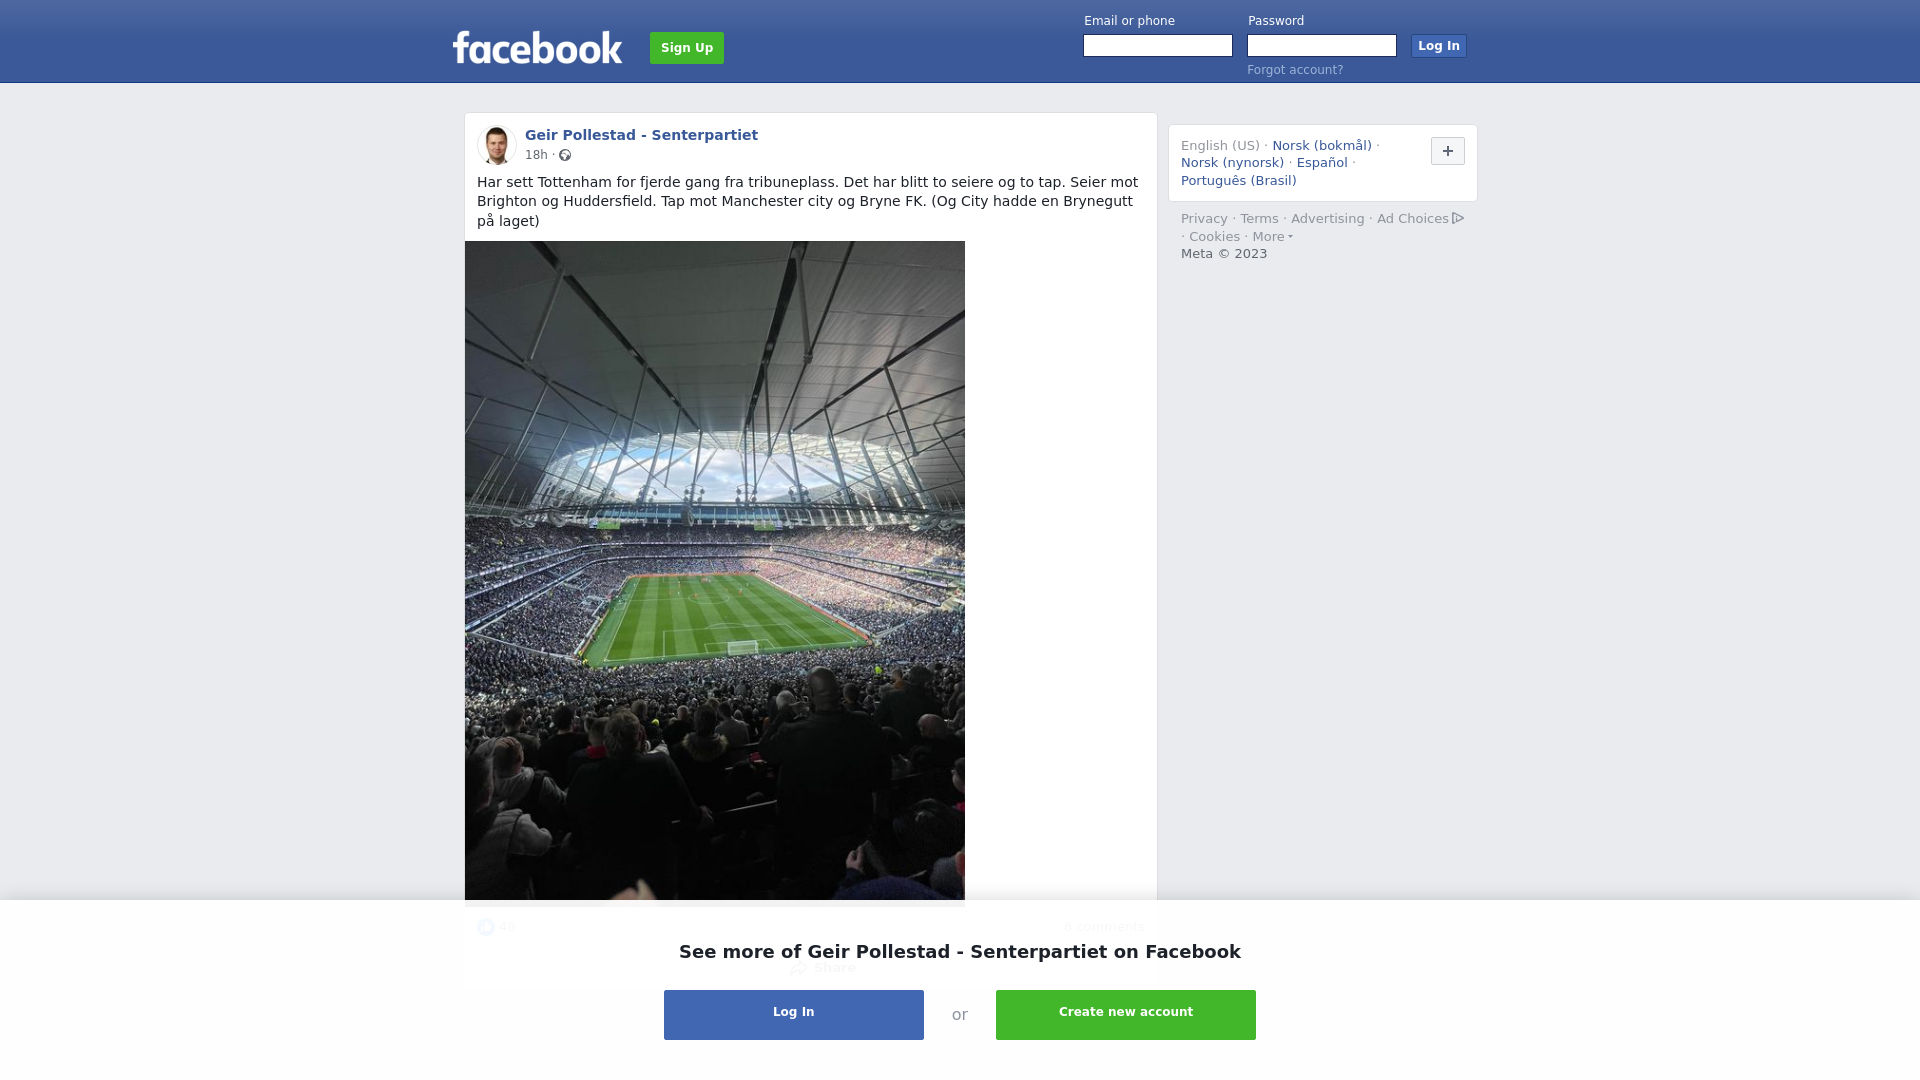This screenshot has width=1920, height=1080.
Task: Switch language to Português (Brasil)
Action: tap(1238, 181)
